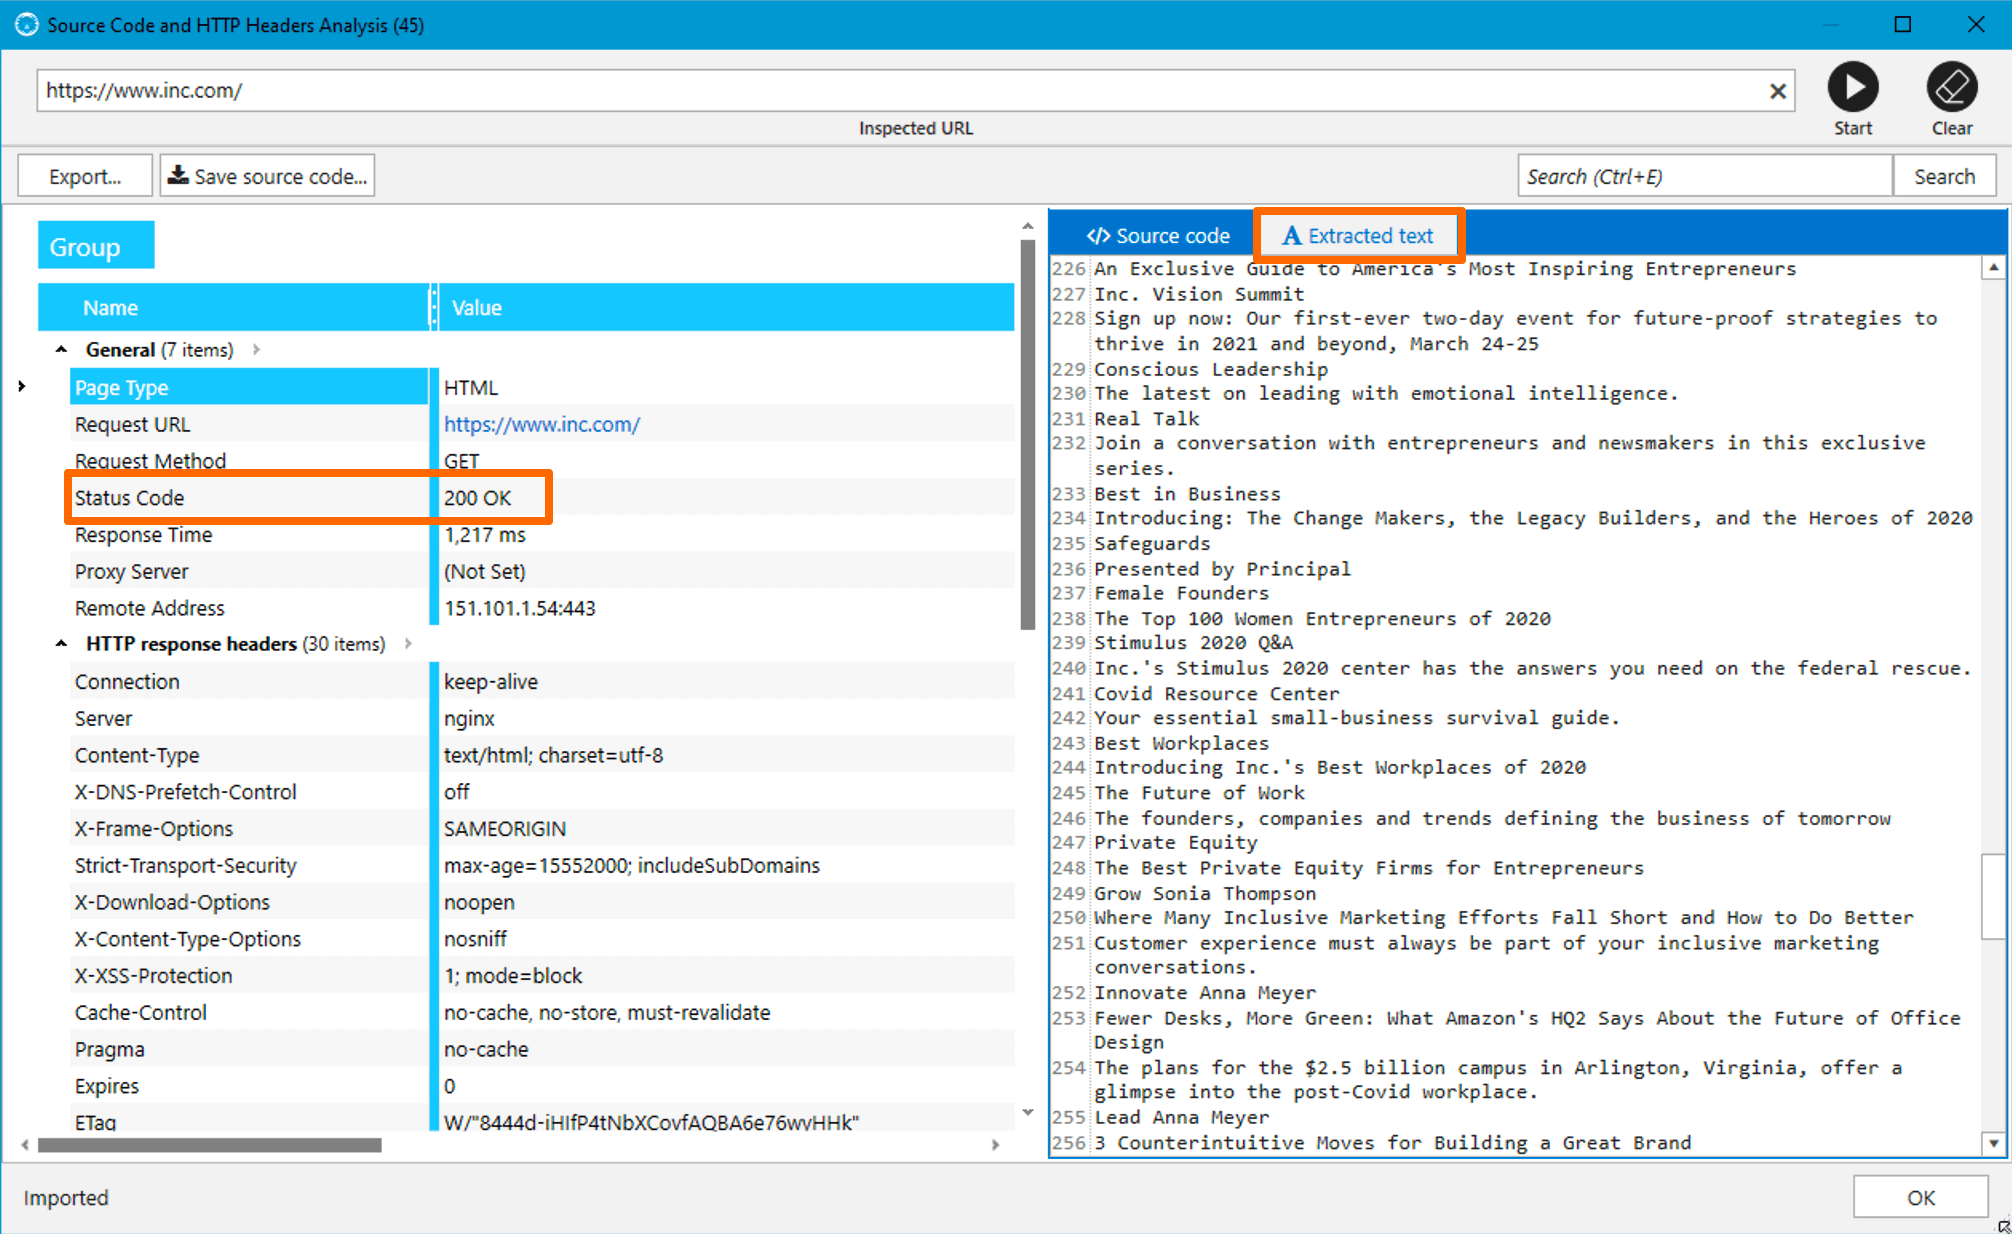Screen dimensions: 2012x1234
Task: Select the Remote Address row
Action: point(542,608)
